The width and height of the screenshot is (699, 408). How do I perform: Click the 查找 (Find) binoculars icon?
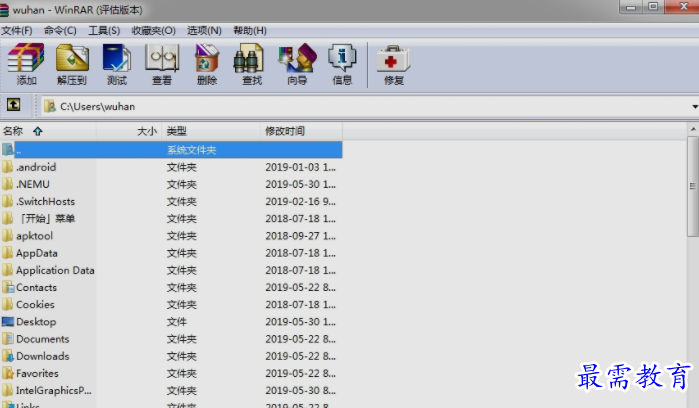[248, 58]
